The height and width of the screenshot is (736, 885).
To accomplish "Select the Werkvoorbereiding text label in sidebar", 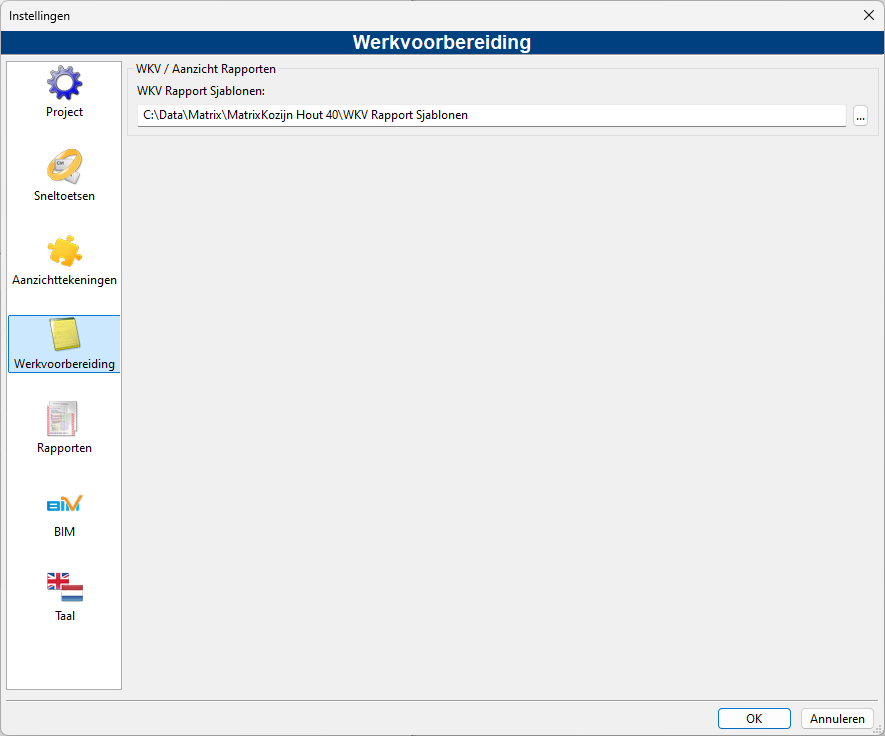I will (x=64, y=363).
